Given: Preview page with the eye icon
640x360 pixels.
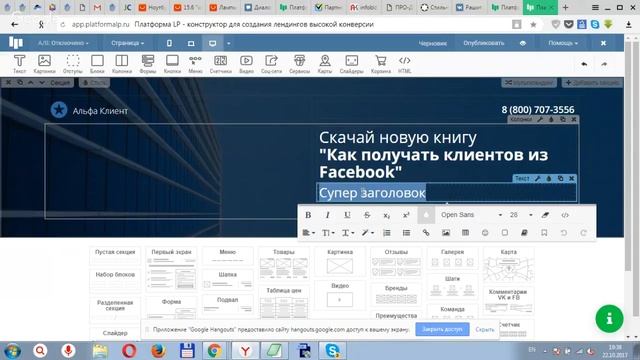Looking at the screenshot, I should pos(523,43).
